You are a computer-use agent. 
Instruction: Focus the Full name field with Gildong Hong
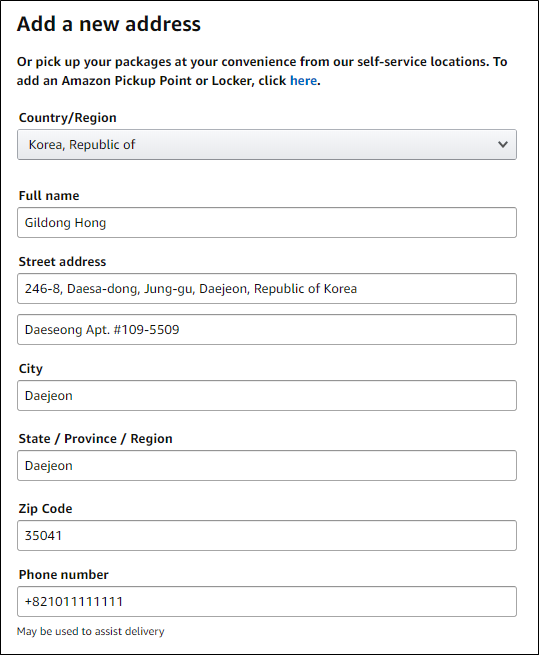click(x=267, y=223)
